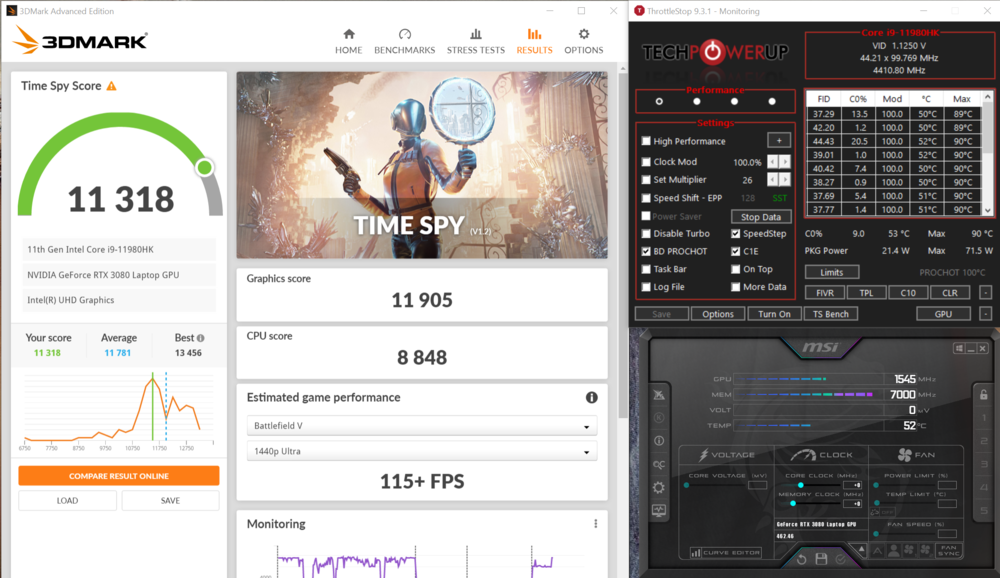Screen dimensions: 1000x578
Task: Open the Battlefield V game dropdown
Action: coord(421,427)
